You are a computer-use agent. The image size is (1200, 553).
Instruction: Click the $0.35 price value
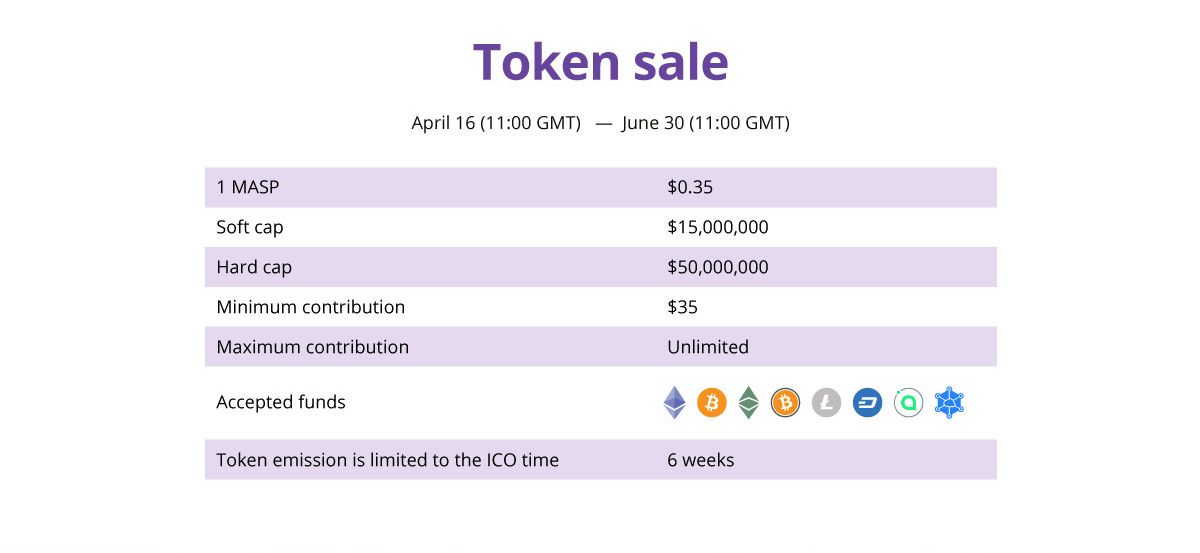[x=690, y=187]
